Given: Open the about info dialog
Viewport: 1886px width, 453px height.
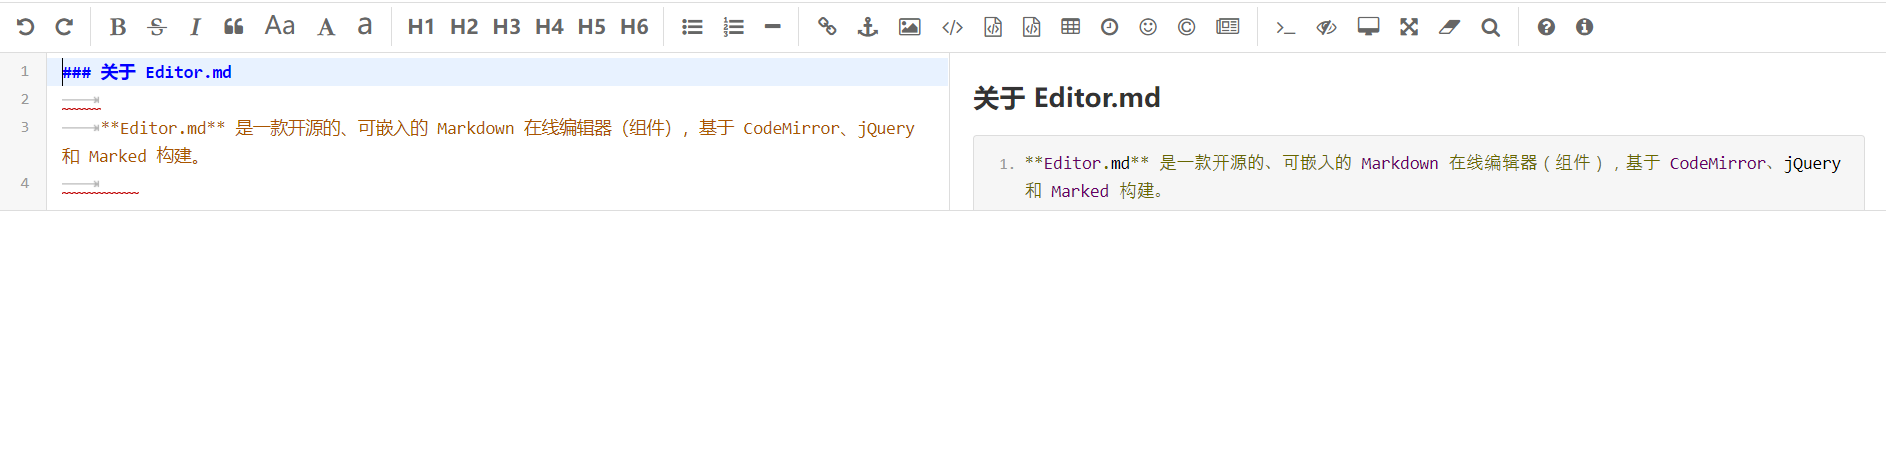Looking at the screenshot, I should coord(1584,27).
